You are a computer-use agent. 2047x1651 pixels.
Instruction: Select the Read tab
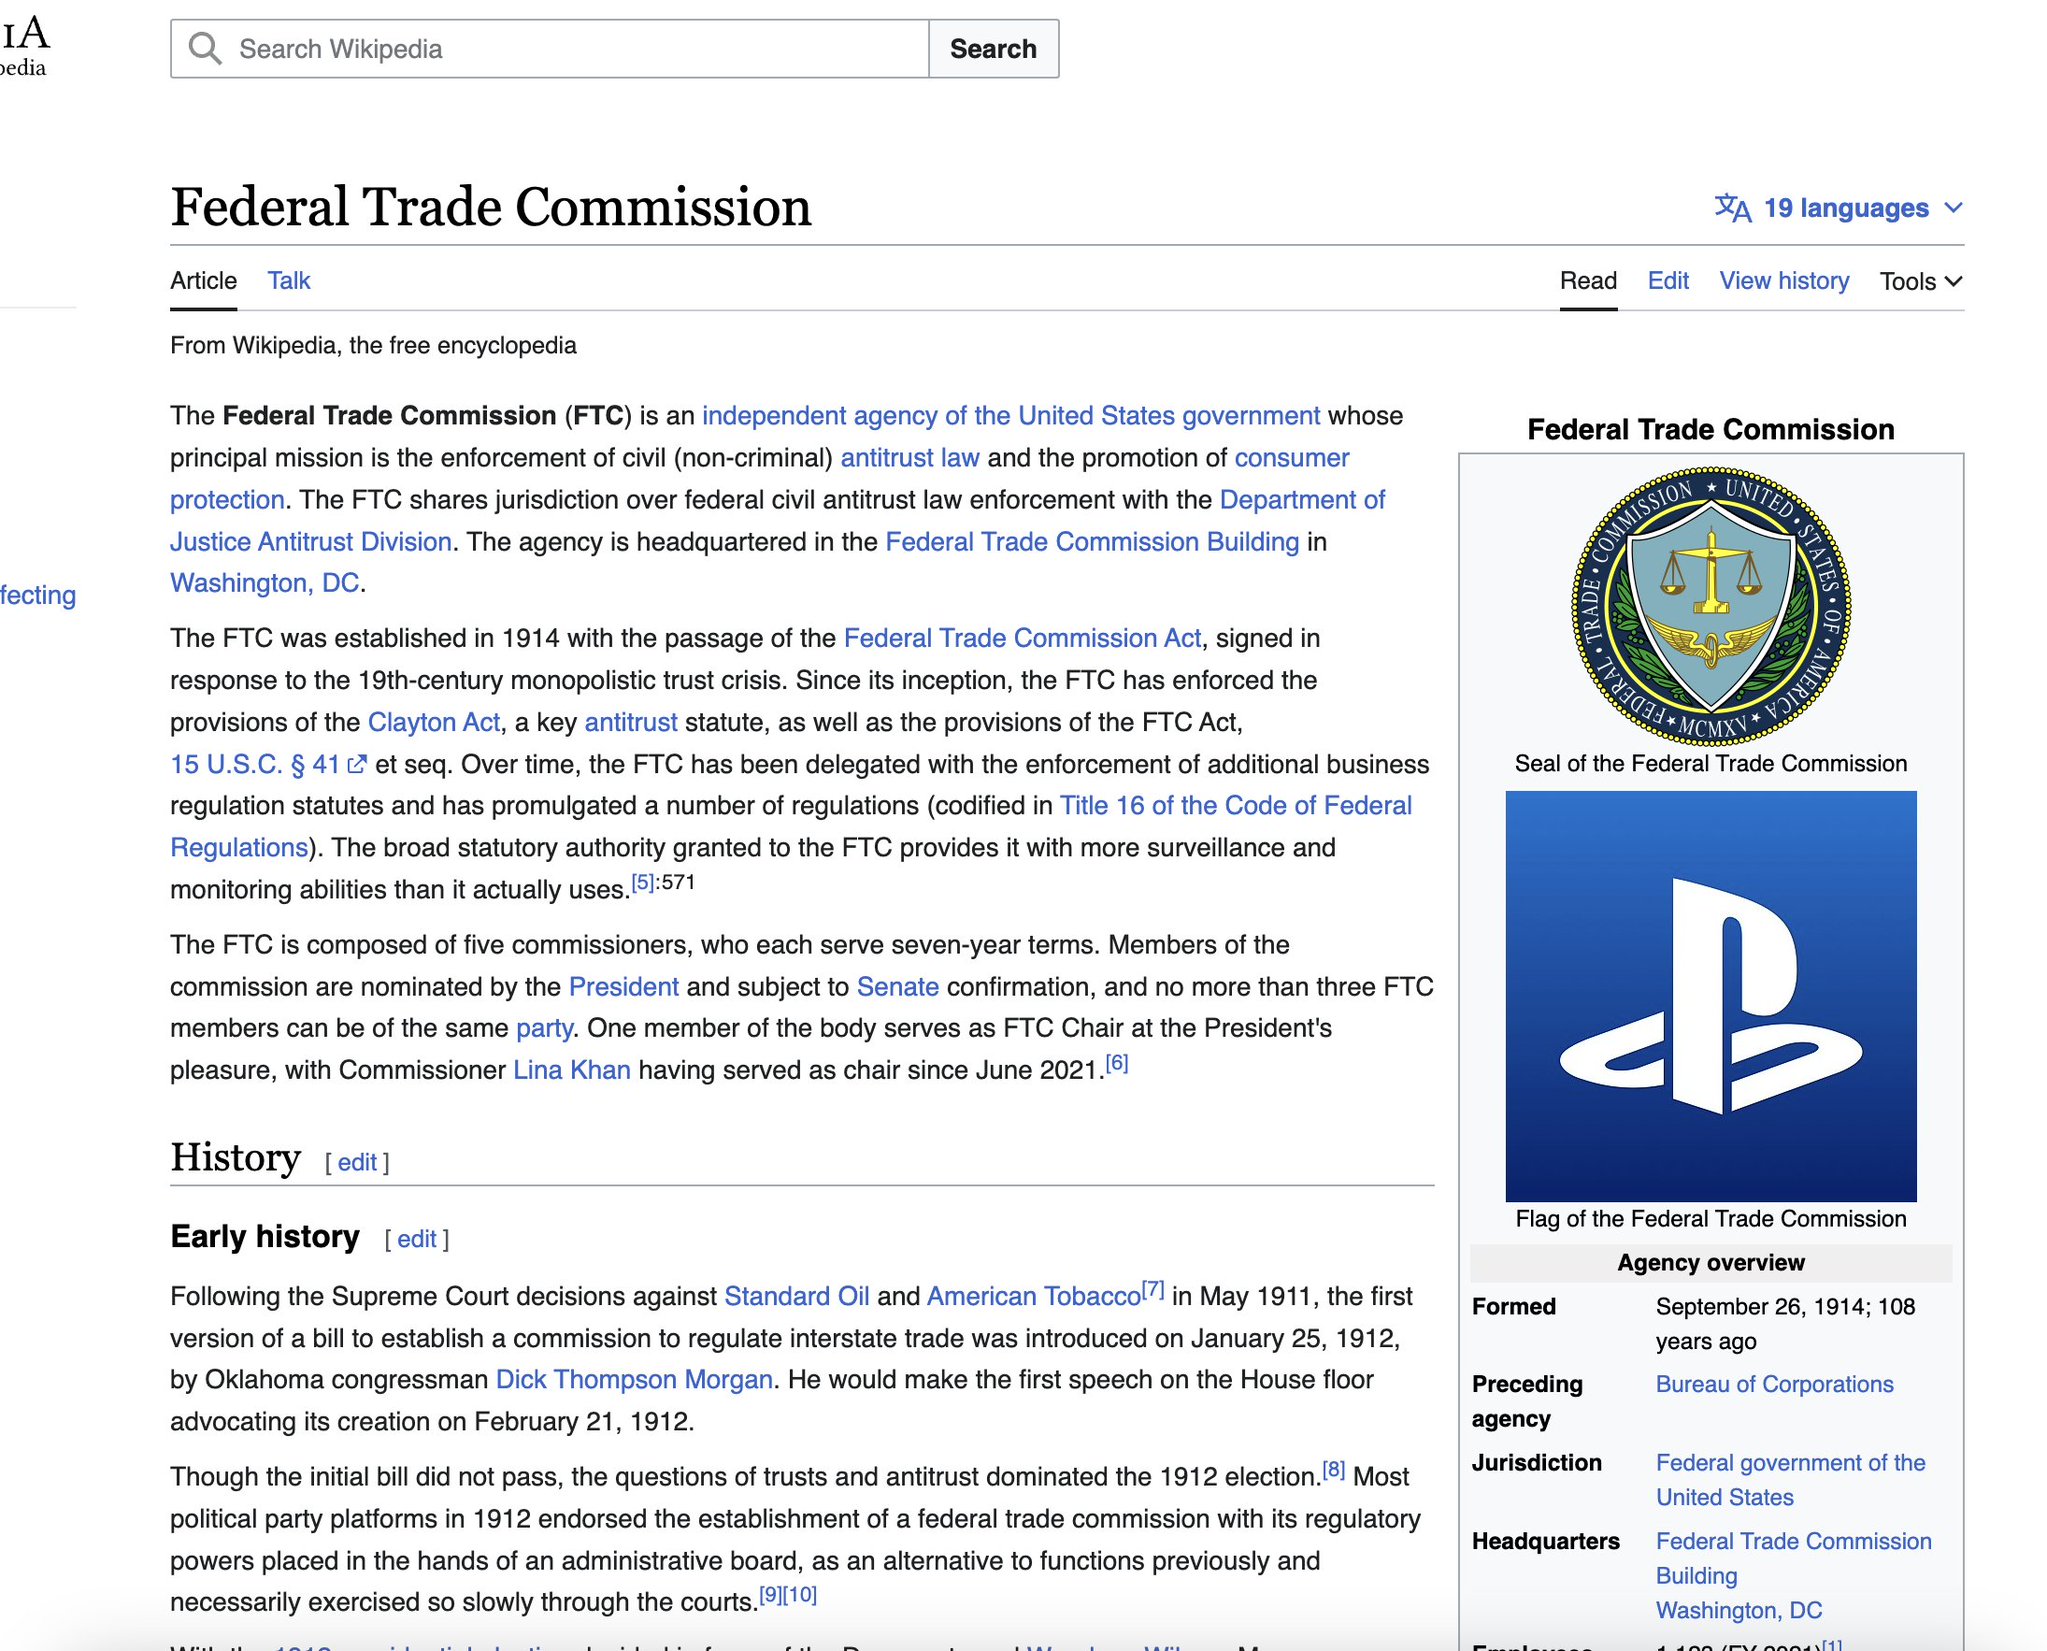(x=1588, y=281)
